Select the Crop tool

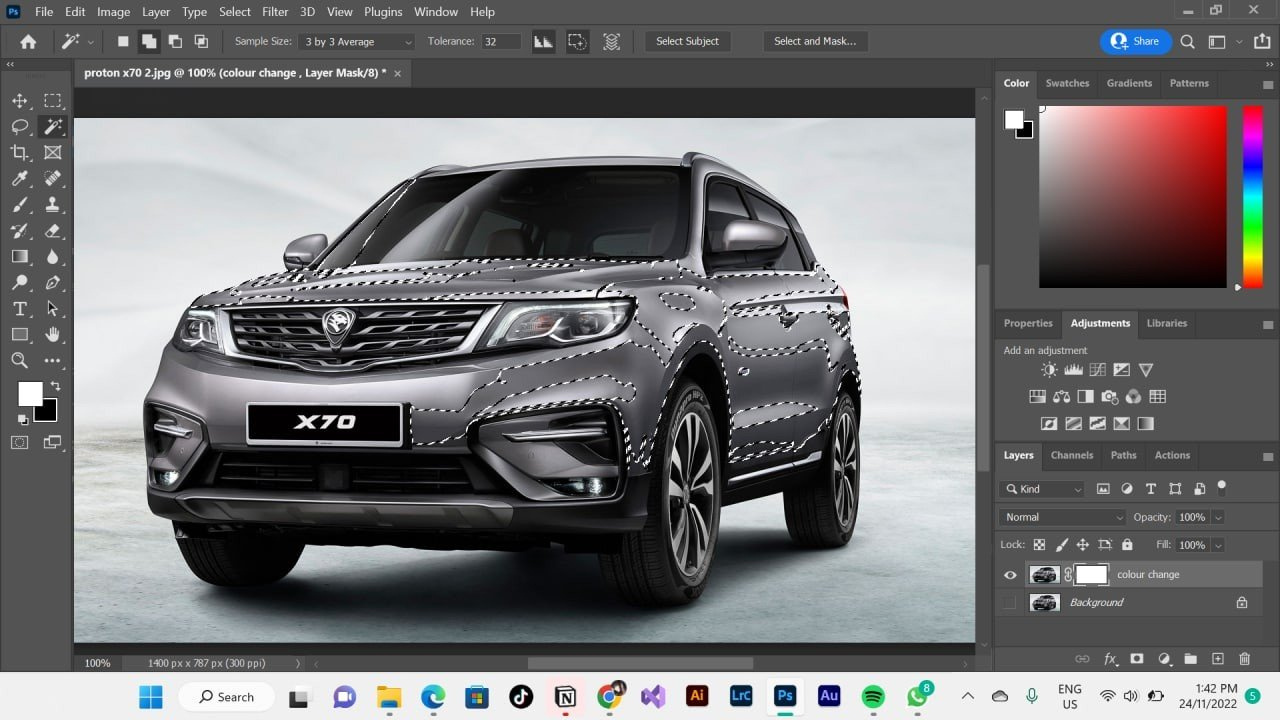[19, 153]
